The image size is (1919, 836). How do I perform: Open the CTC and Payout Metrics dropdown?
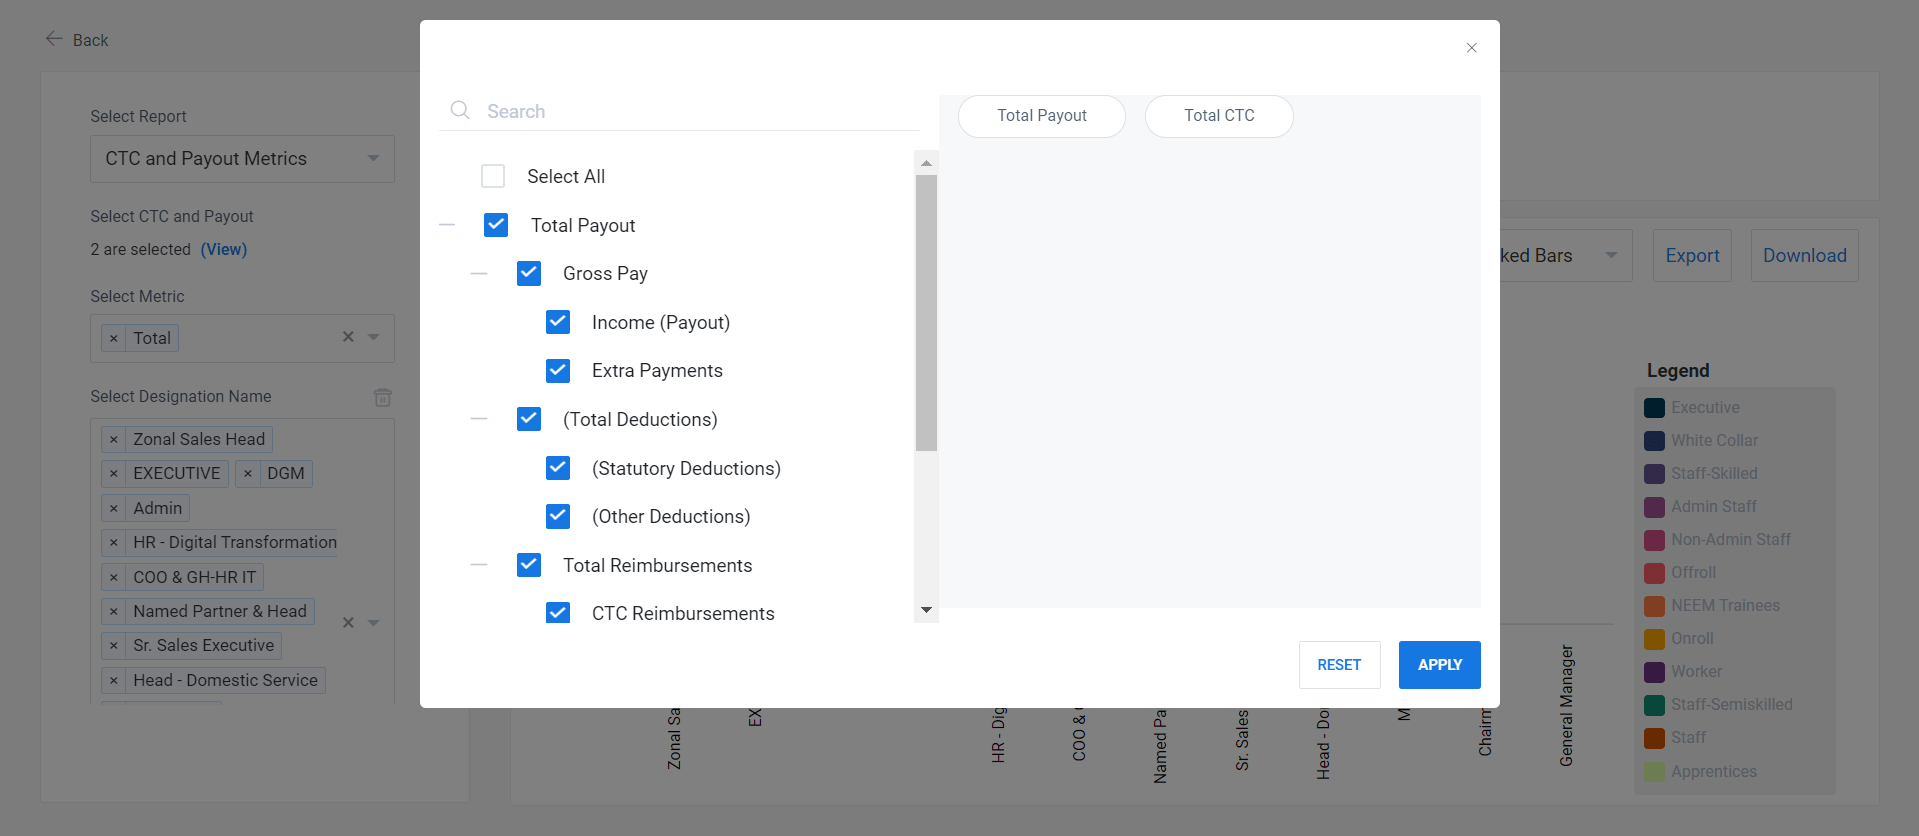(242, 159)
